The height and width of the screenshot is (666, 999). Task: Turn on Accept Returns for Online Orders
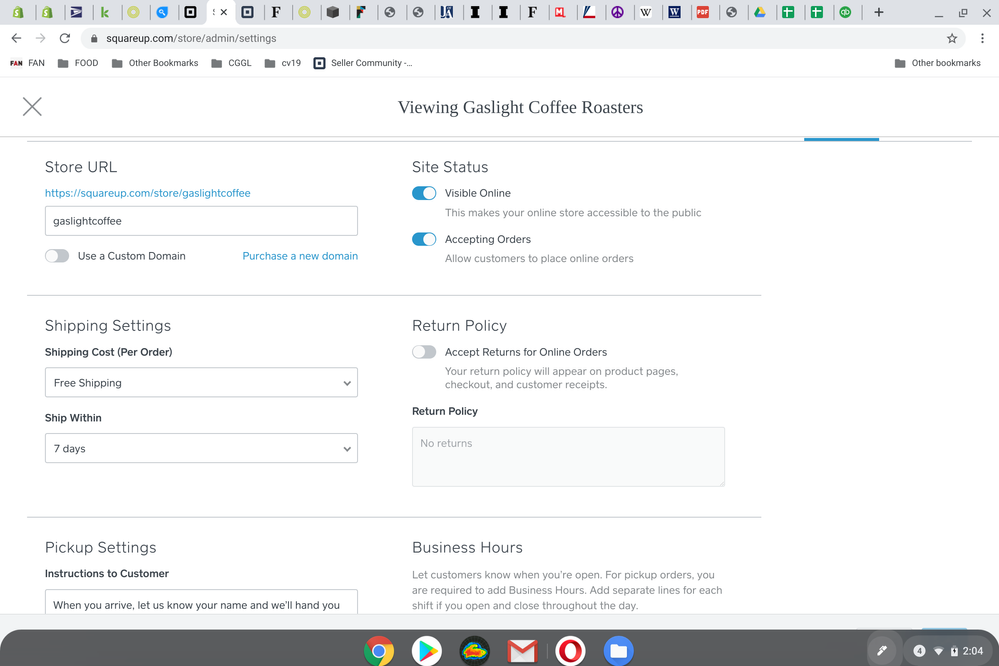click(x=424, y=352)
